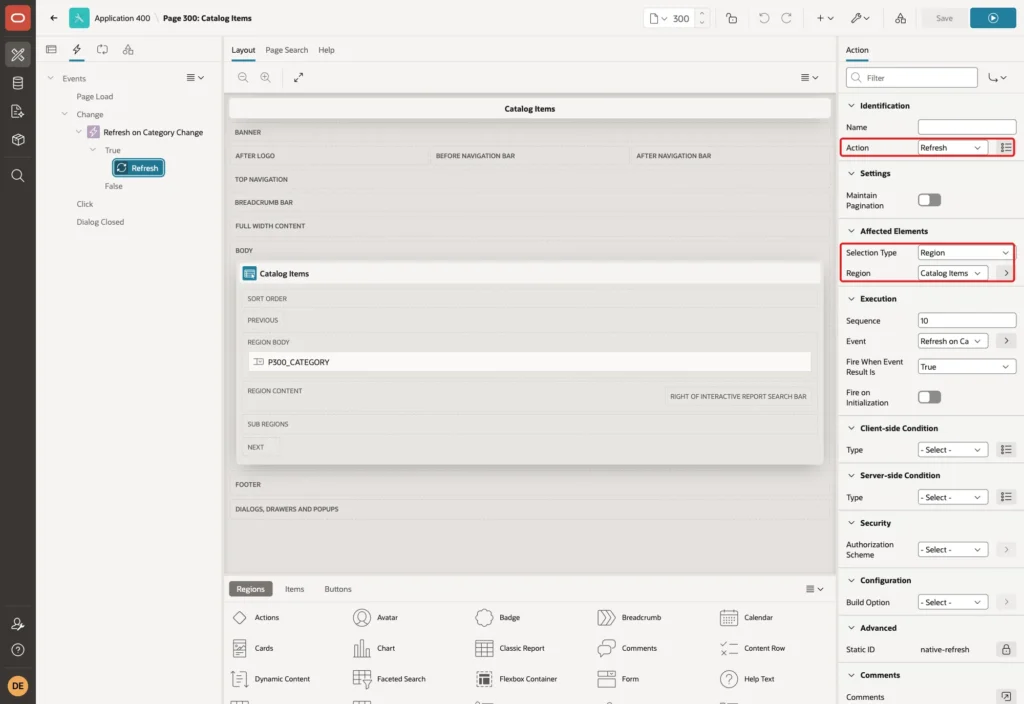Select the Buttons gallery tab

tap(338, 589)
